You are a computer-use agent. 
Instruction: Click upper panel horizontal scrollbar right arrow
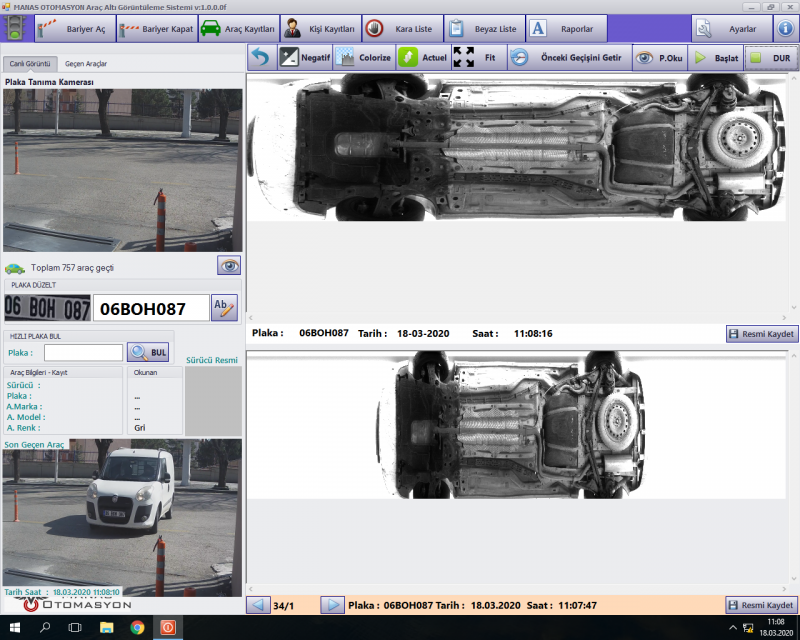coord(784,317)
